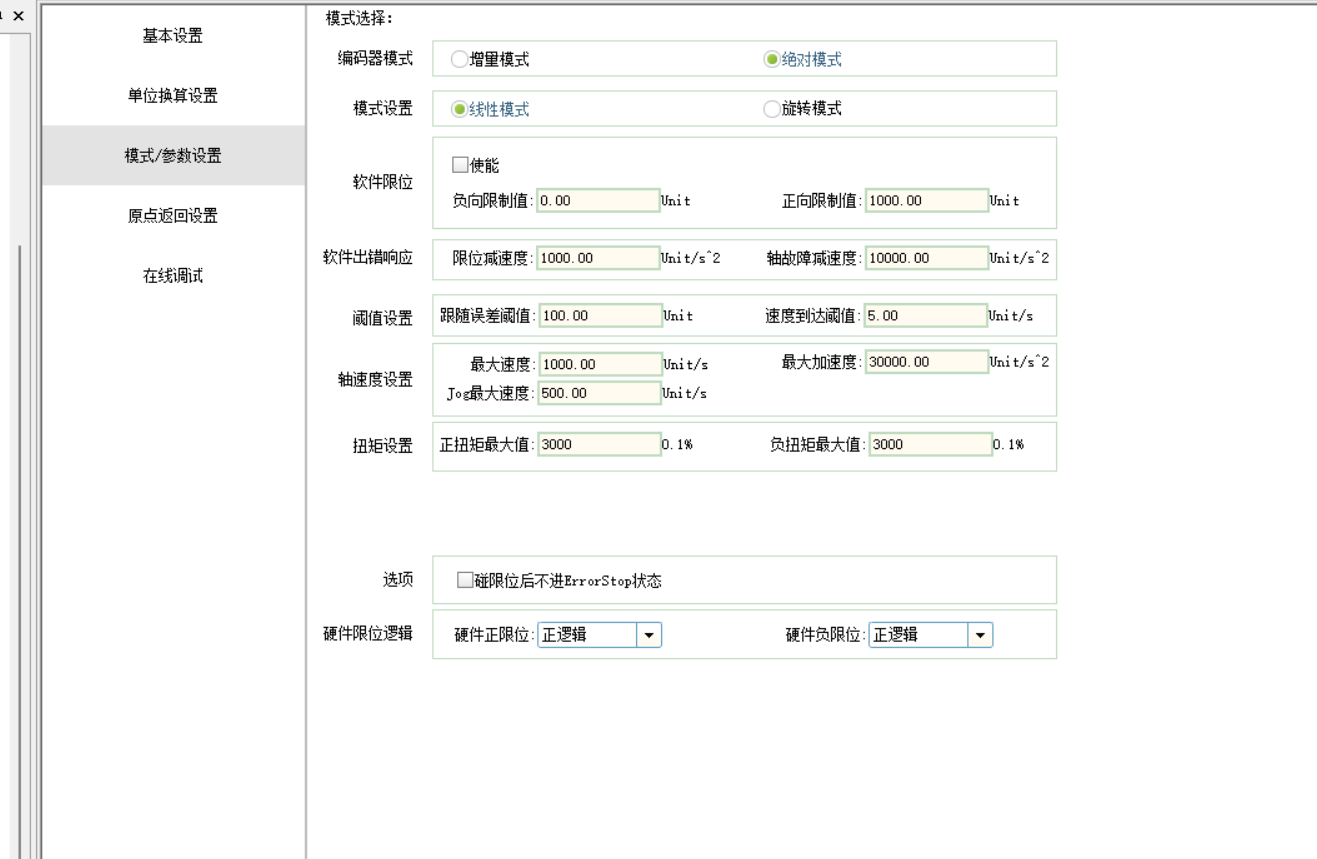Select the 模式/参数设置 tab
The width and height of the screenshot is (1317, 859).
tap(173, 156)
